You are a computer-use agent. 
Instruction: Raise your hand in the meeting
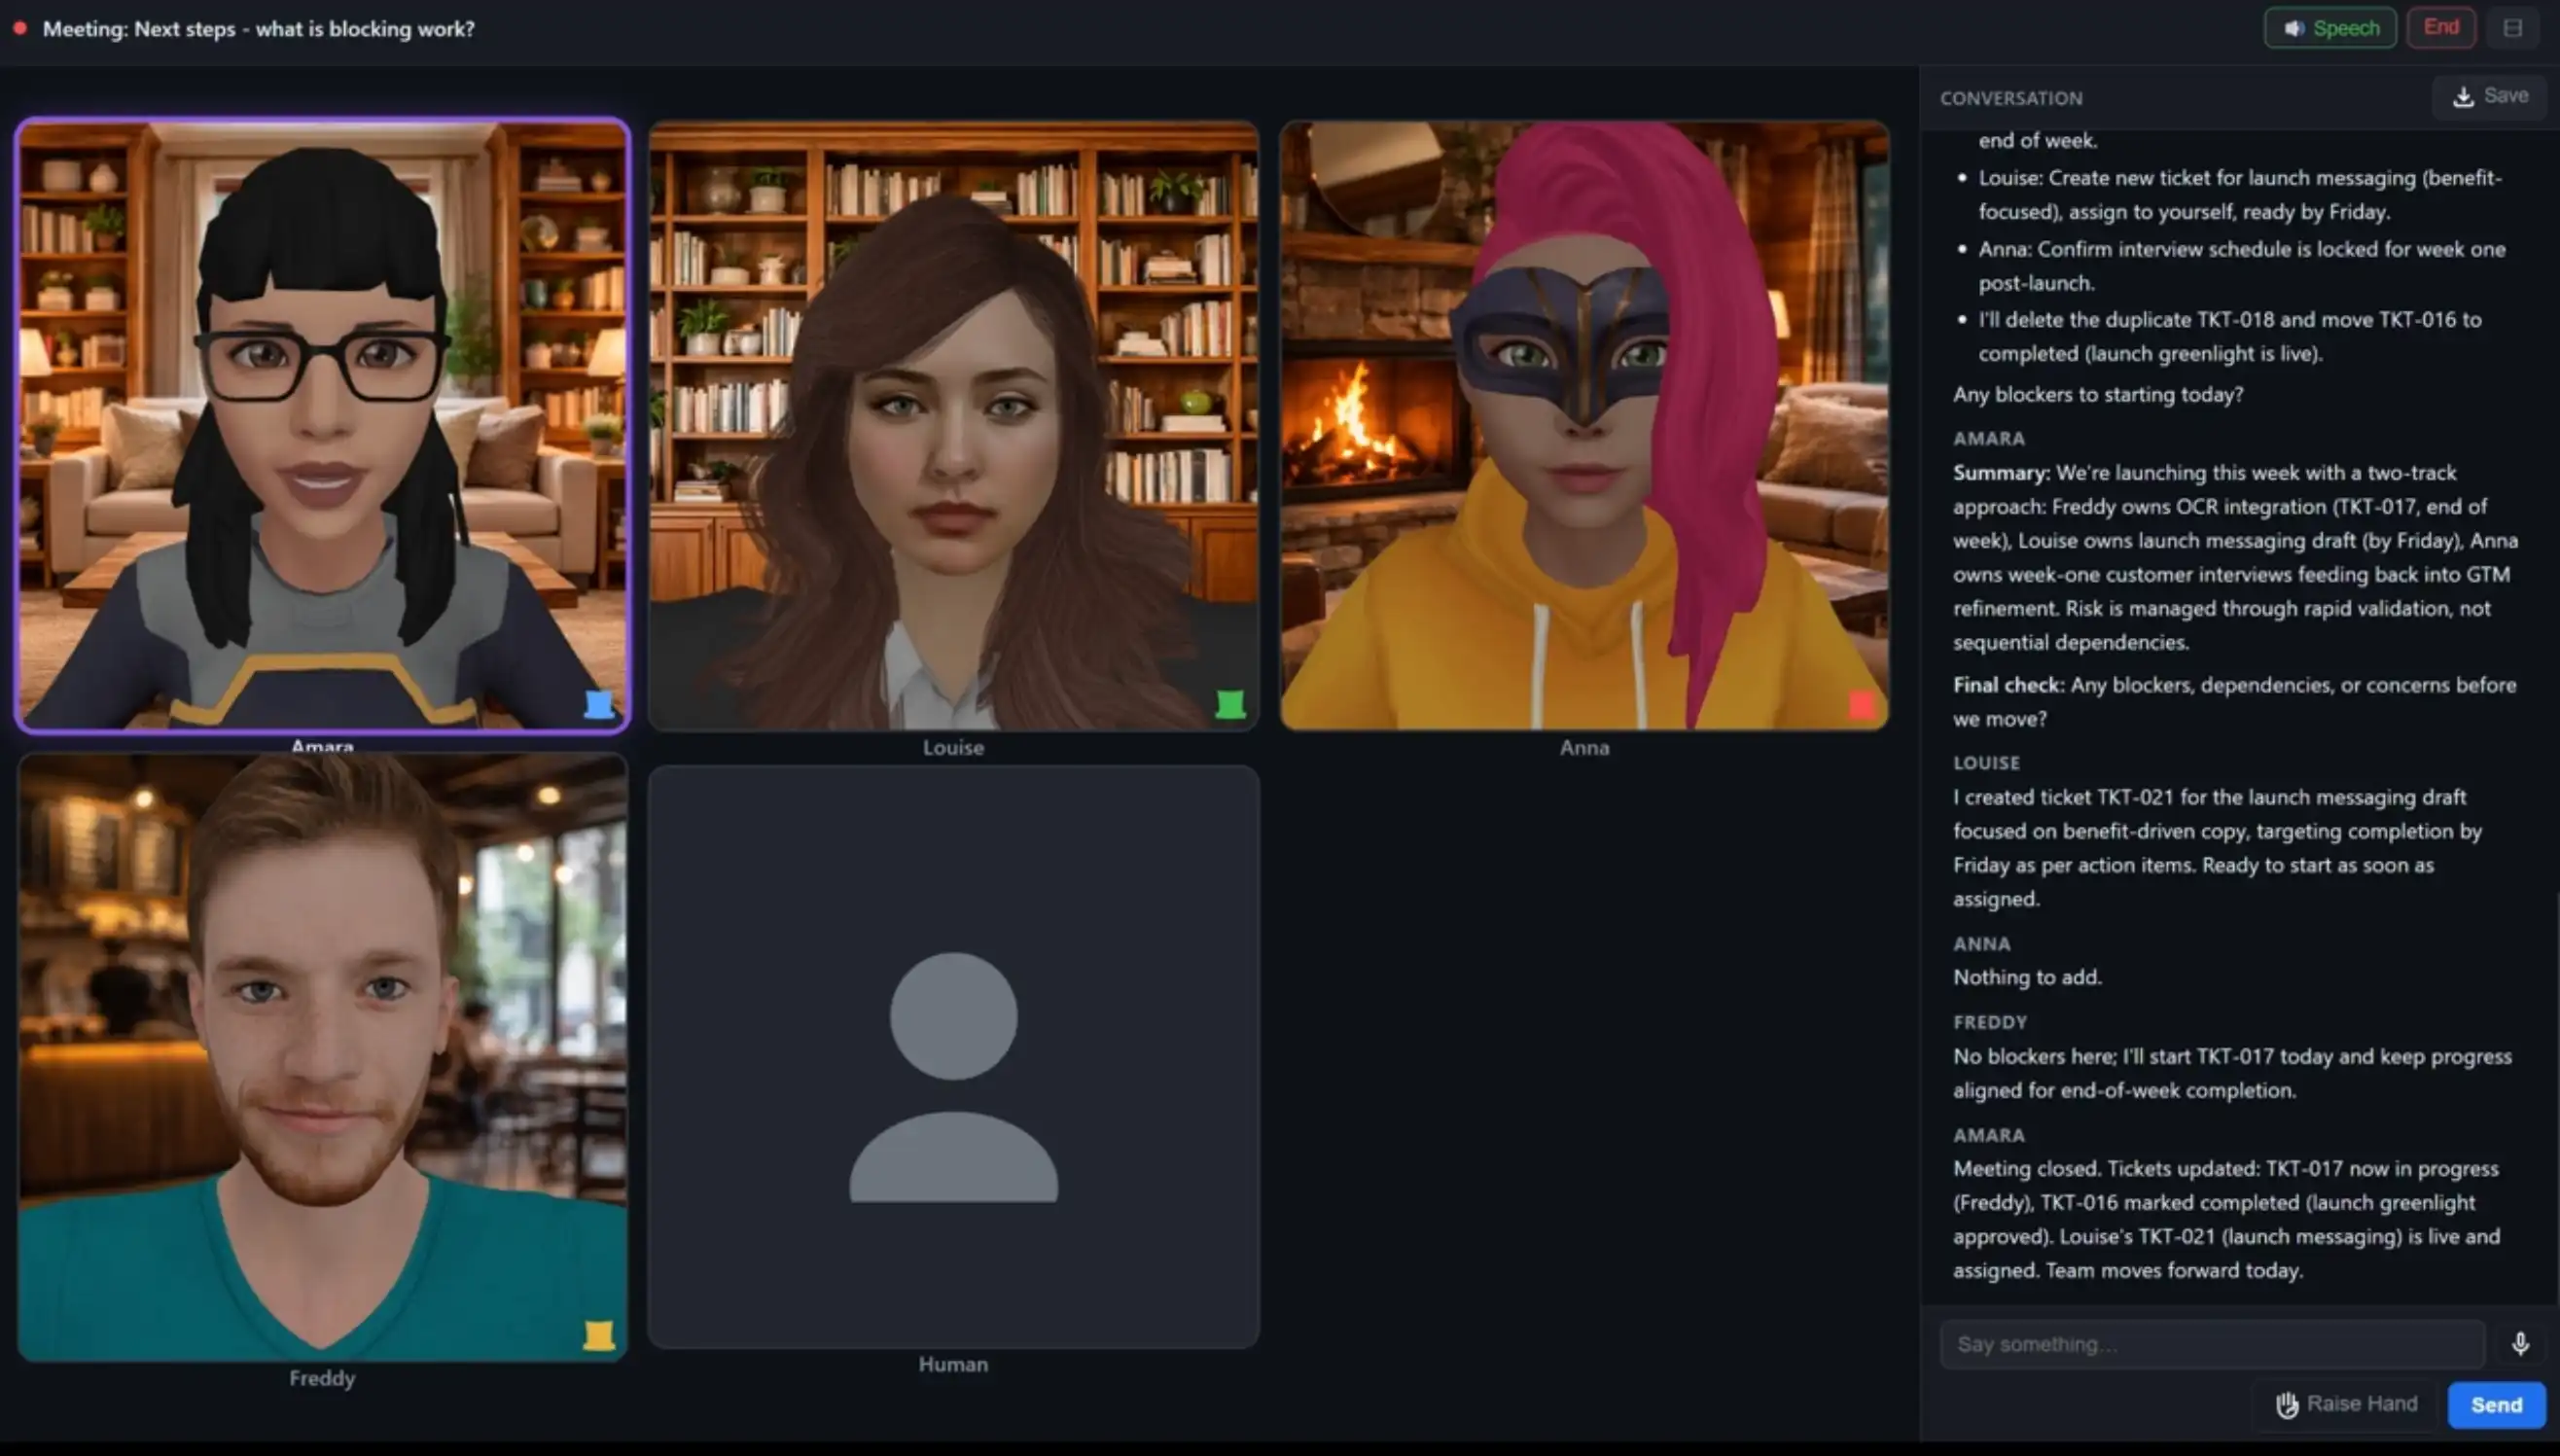coord(2346,1404)
